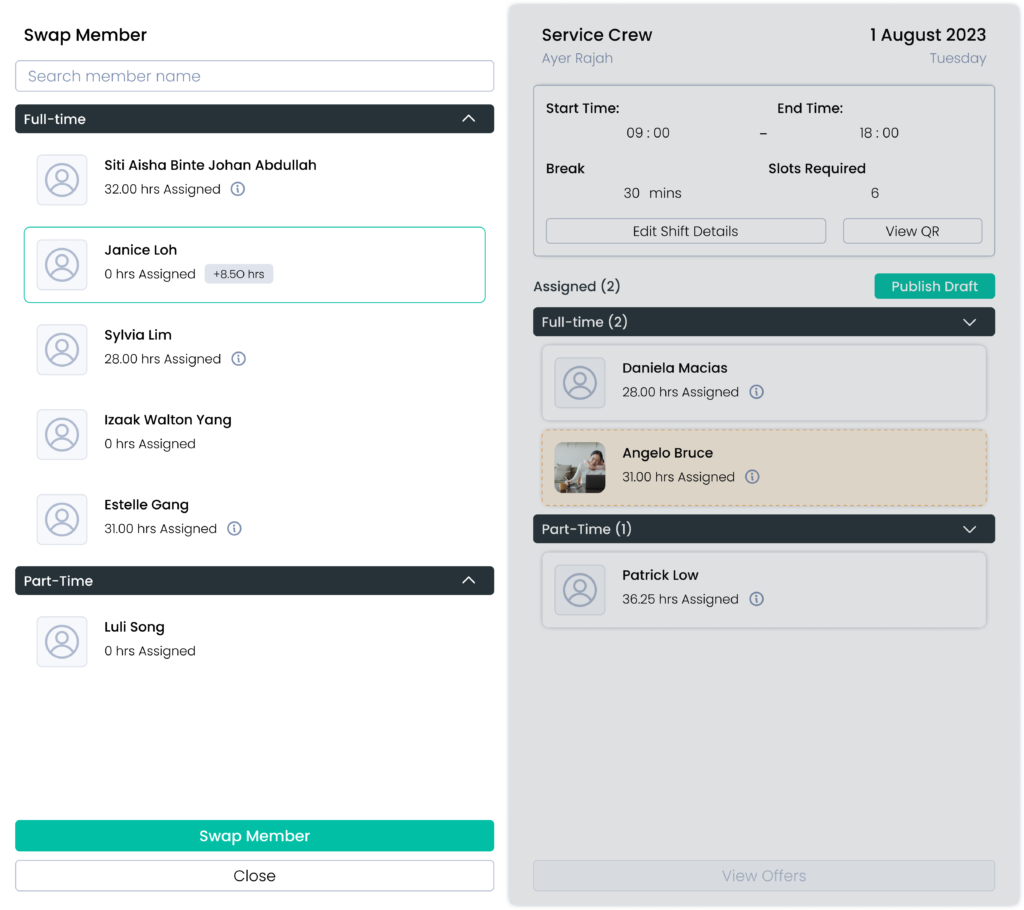Click the Close button

click(x=254, y=876)
